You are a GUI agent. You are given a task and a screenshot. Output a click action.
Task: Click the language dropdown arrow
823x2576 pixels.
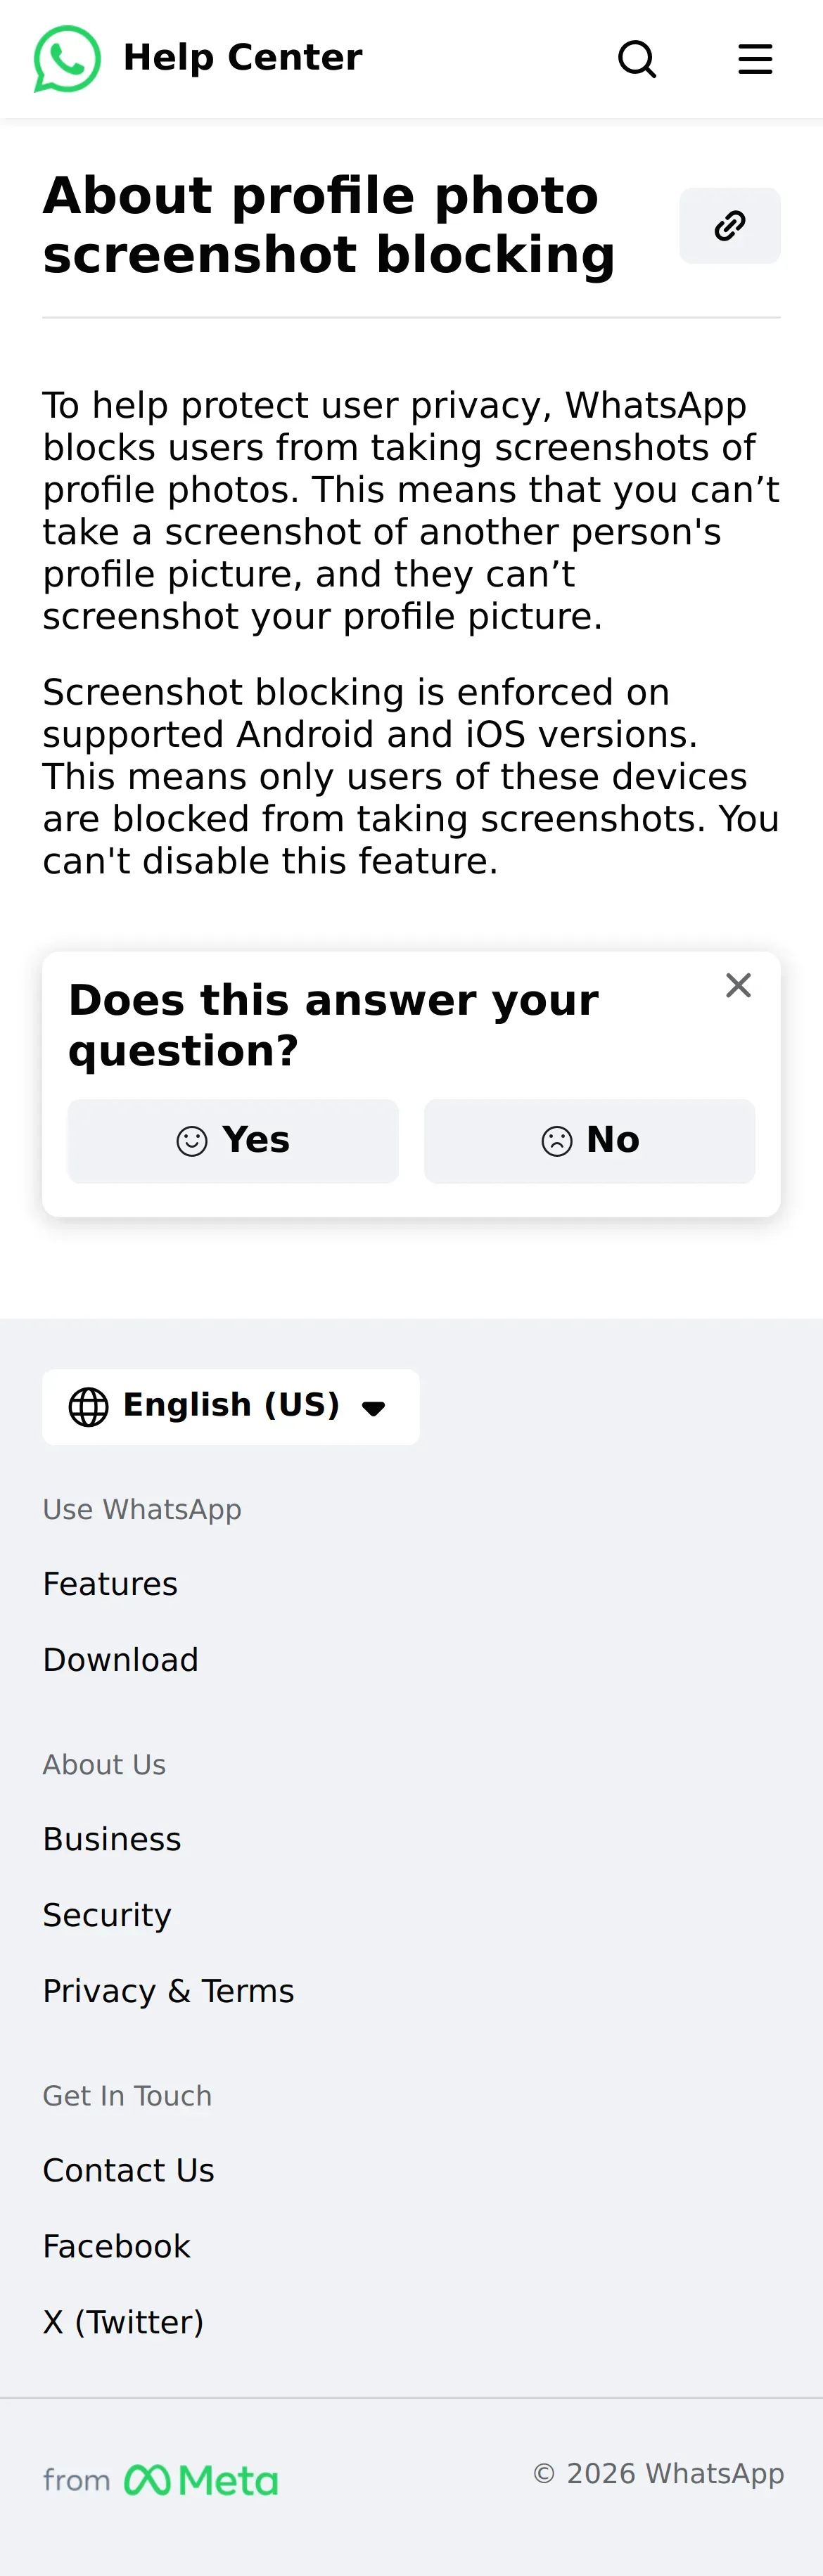click(374, 1409)
